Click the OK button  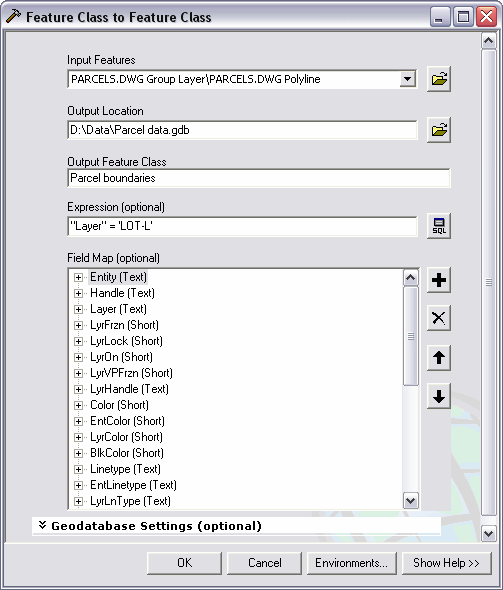point(184,563)
